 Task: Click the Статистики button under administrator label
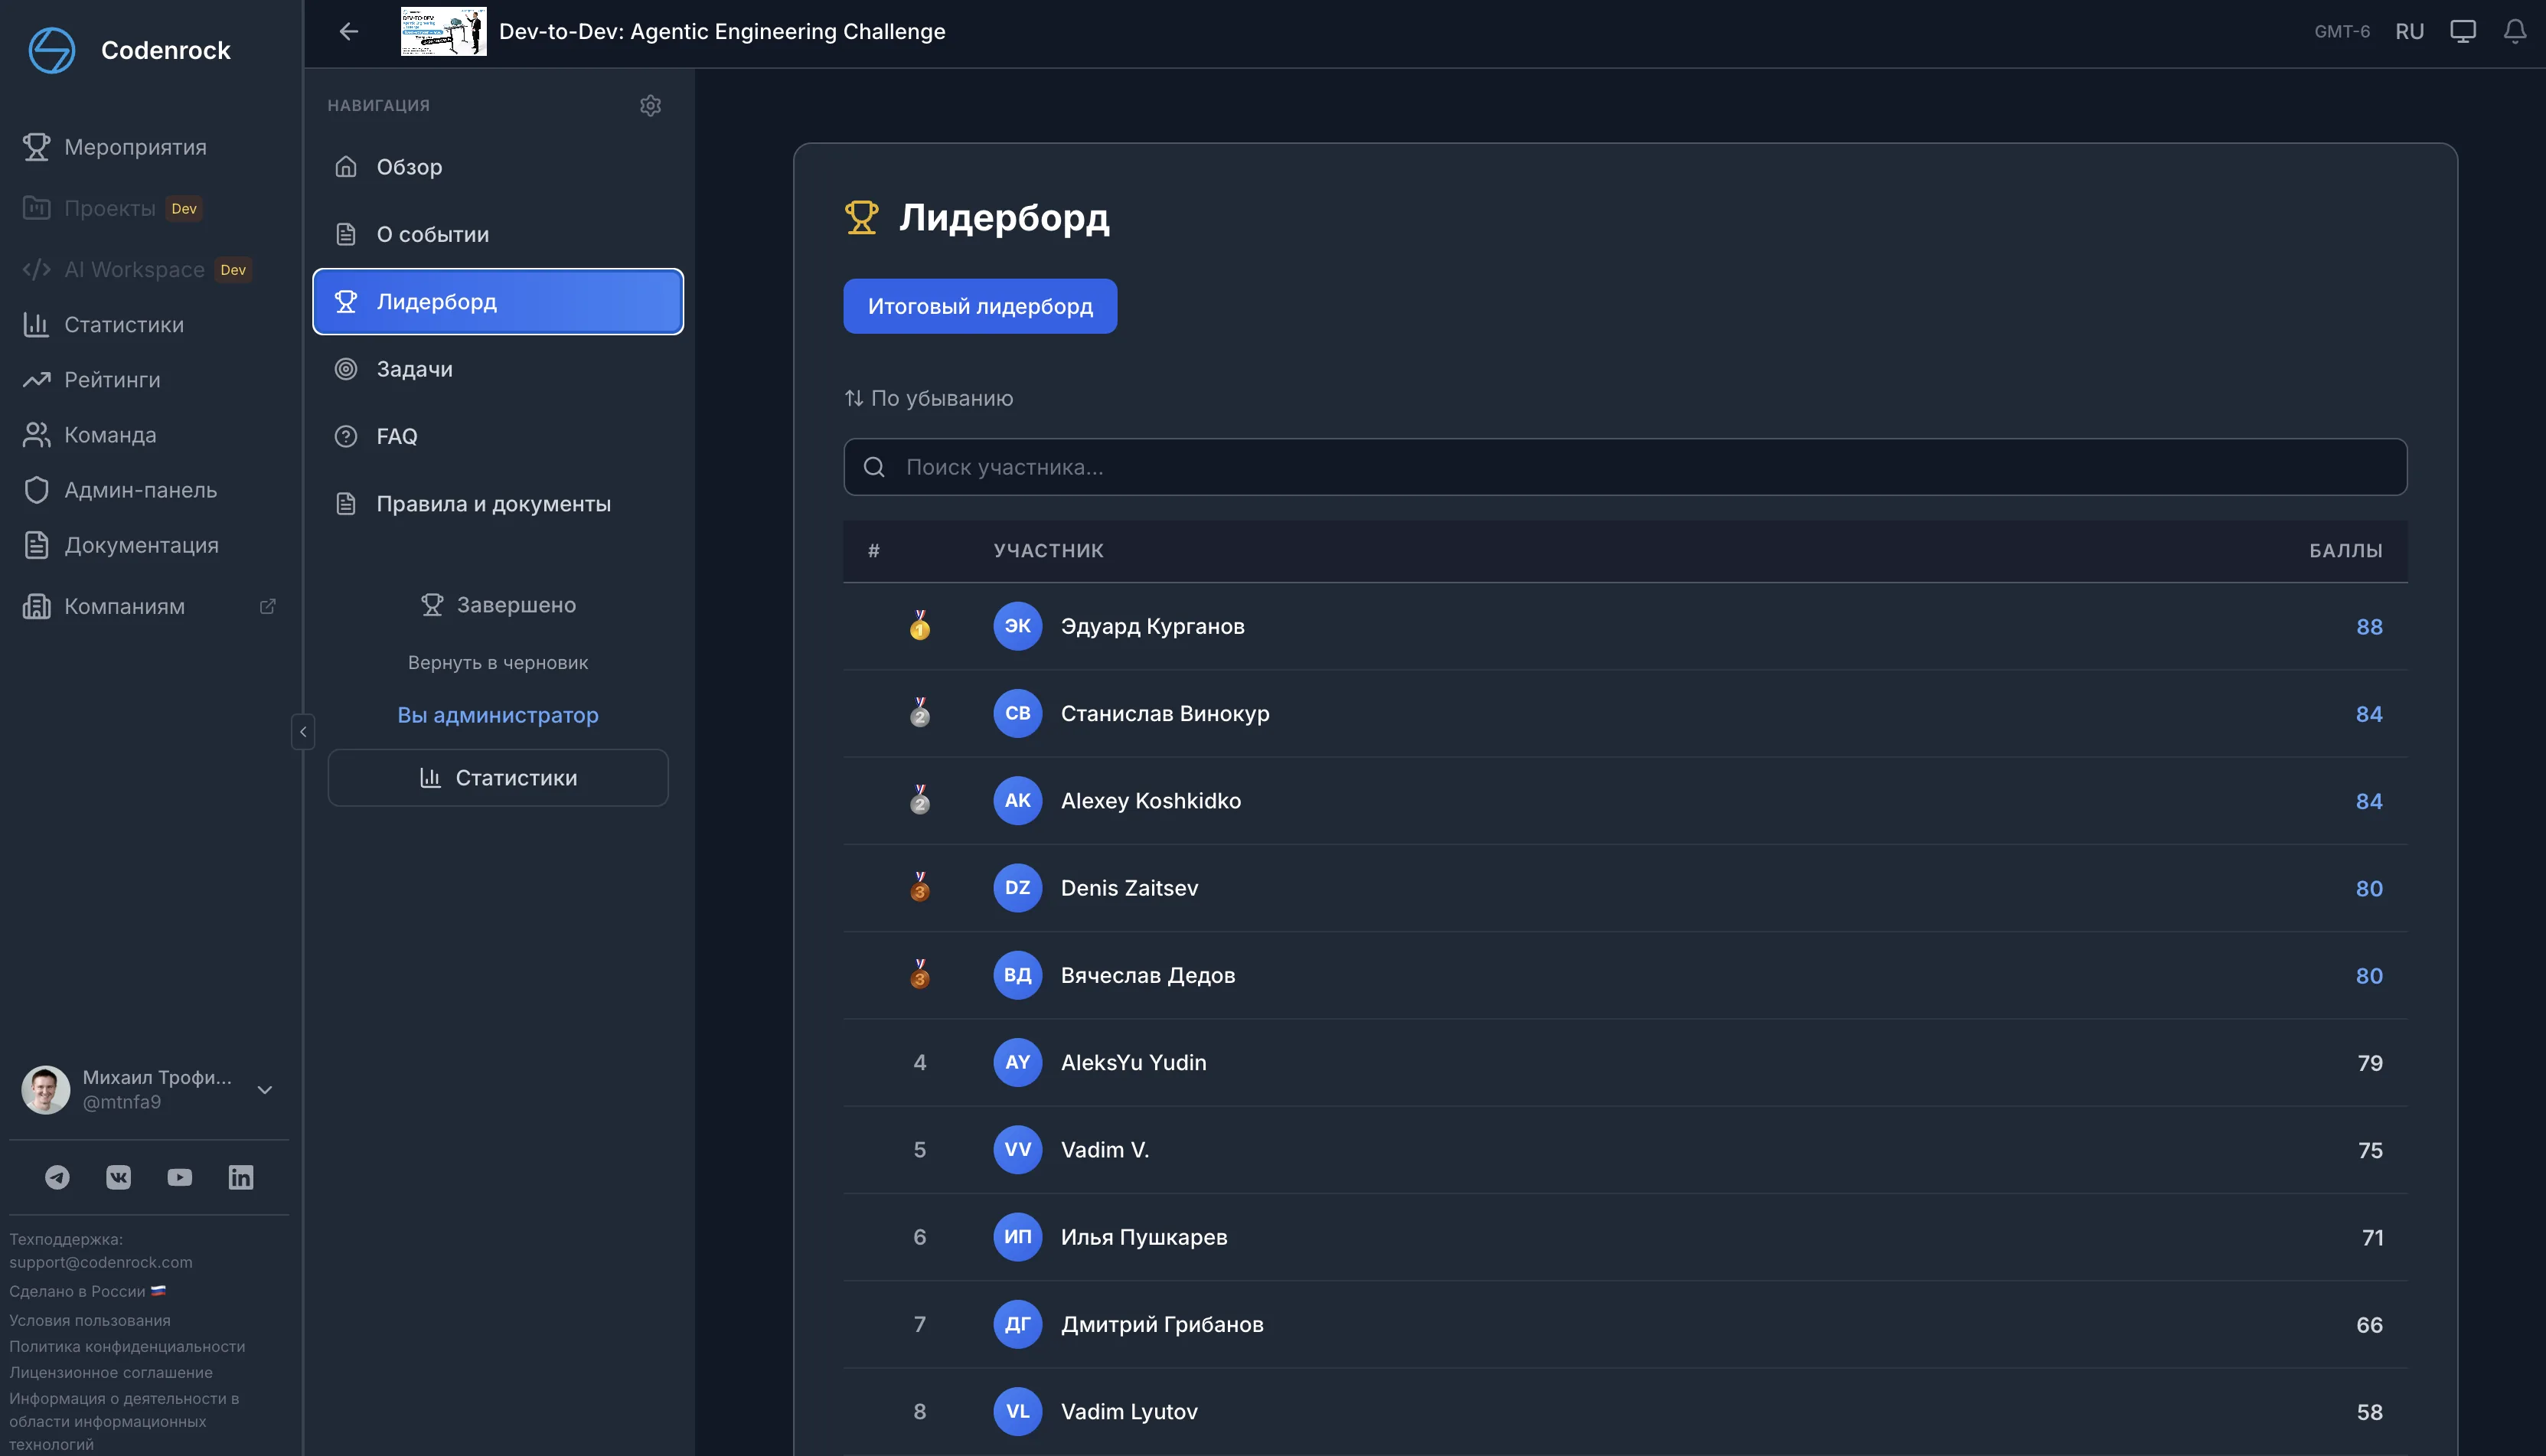(x=497, y=777)
